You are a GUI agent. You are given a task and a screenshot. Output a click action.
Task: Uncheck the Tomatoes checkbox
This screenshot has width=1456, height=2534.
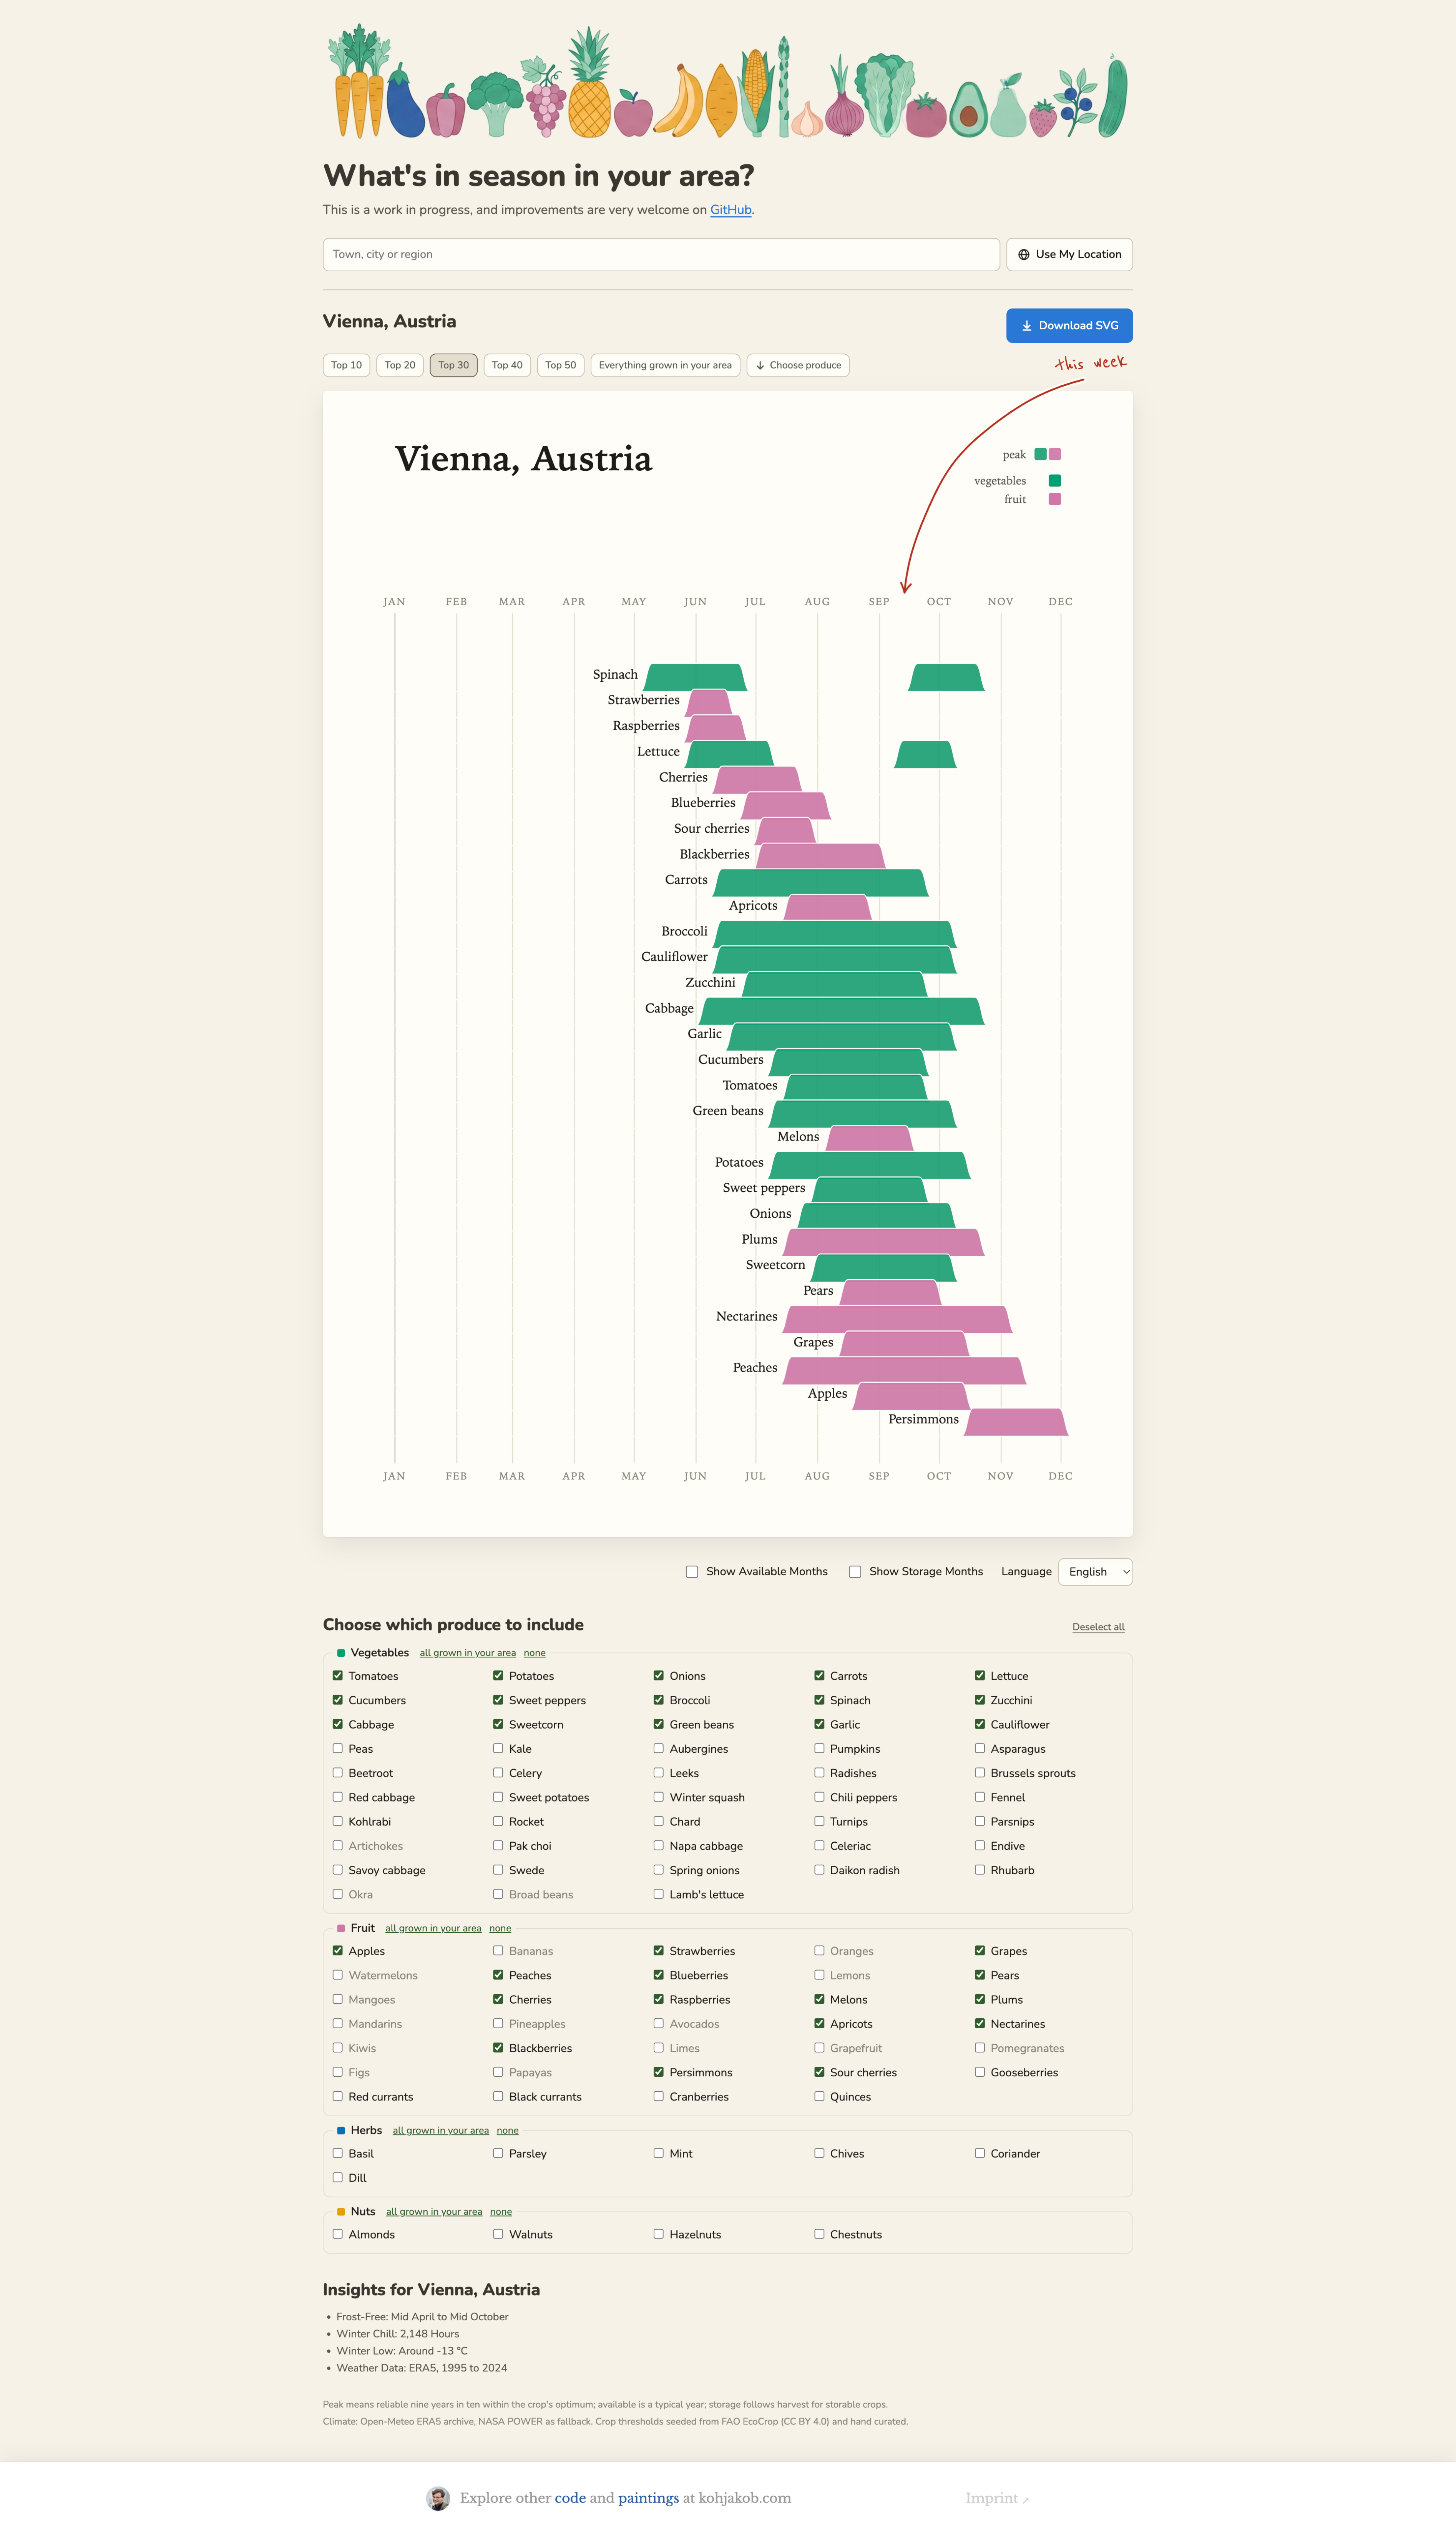(x=338, y=1676)
